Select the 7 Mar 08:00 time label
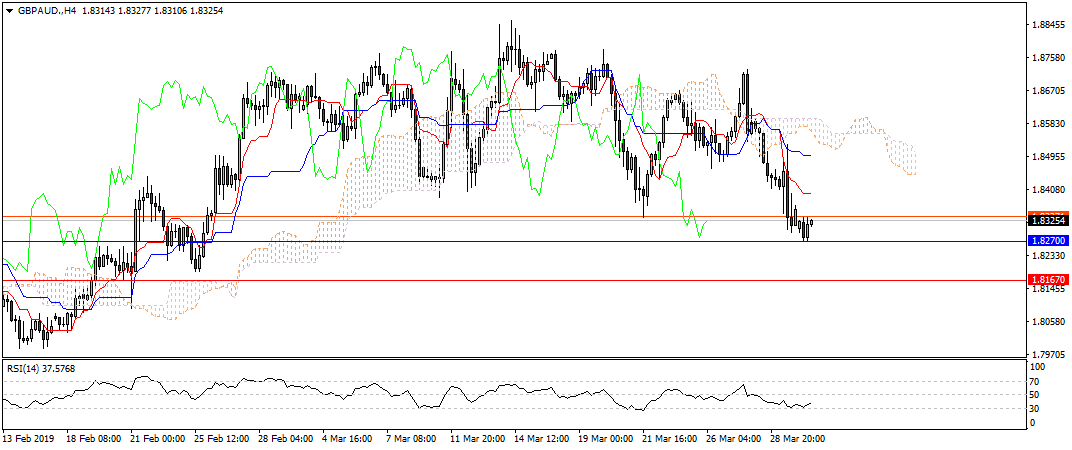This screenshot has width=1072, height=450. pos(412,438)
